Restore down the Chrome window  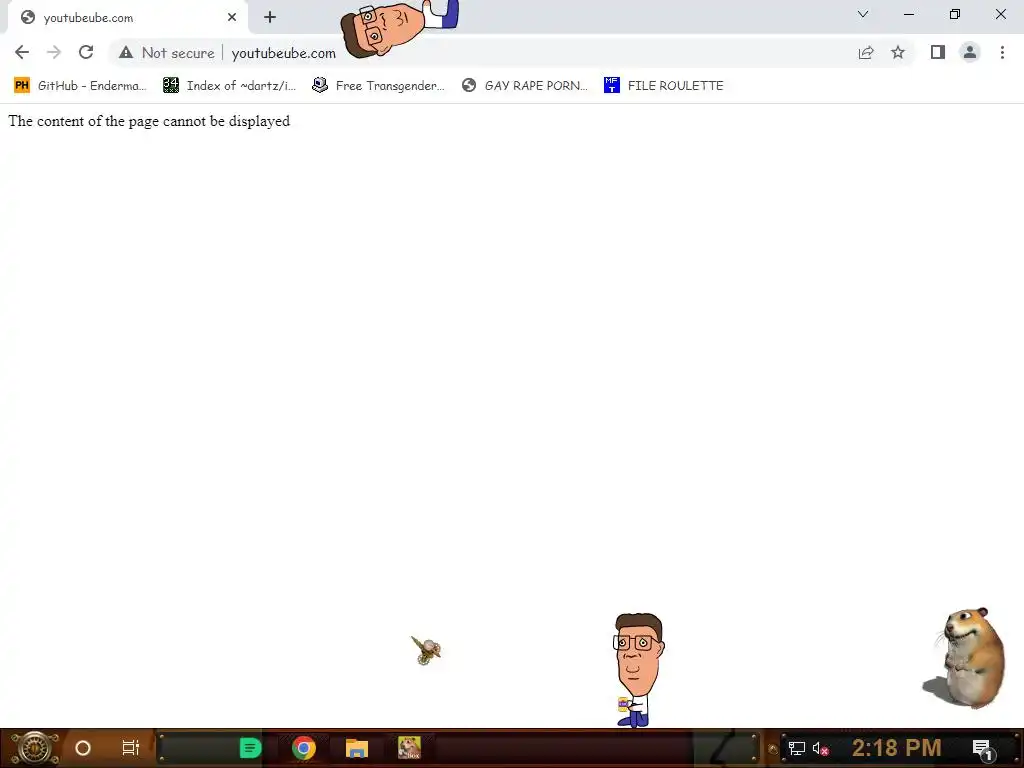click(955, 14)
